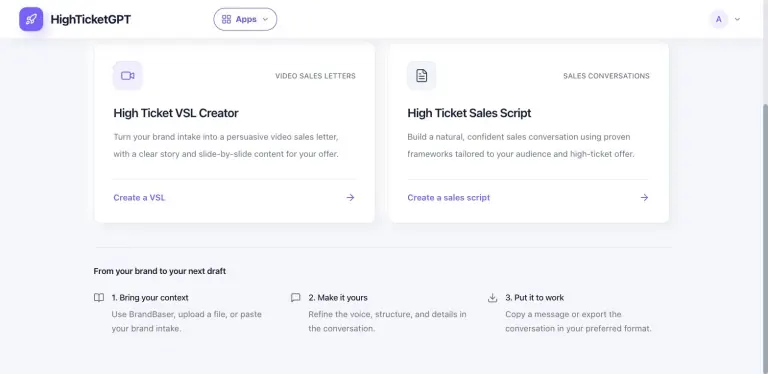Click the user avatar labeled A
The height and width of the screenshot is (374, 768).
pyautogui.click(x=719, y=19)
